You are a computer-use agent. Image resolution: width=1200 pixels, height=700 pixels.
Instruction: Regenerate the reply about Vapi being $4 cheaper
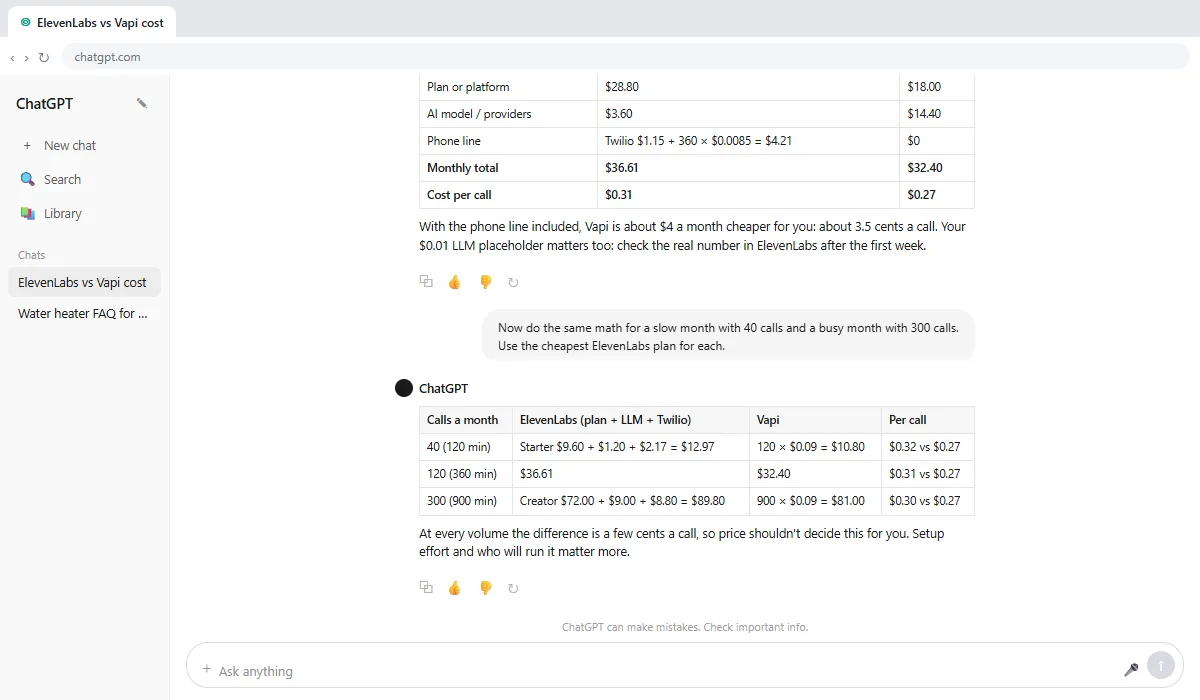513,282
